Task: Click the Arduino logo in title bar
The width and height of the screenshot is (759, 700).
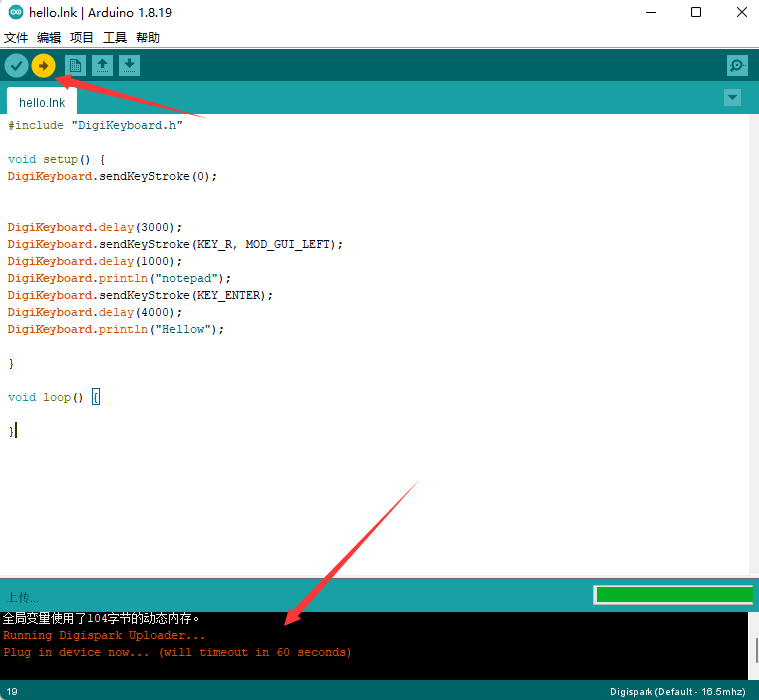Action: point(15,12)
